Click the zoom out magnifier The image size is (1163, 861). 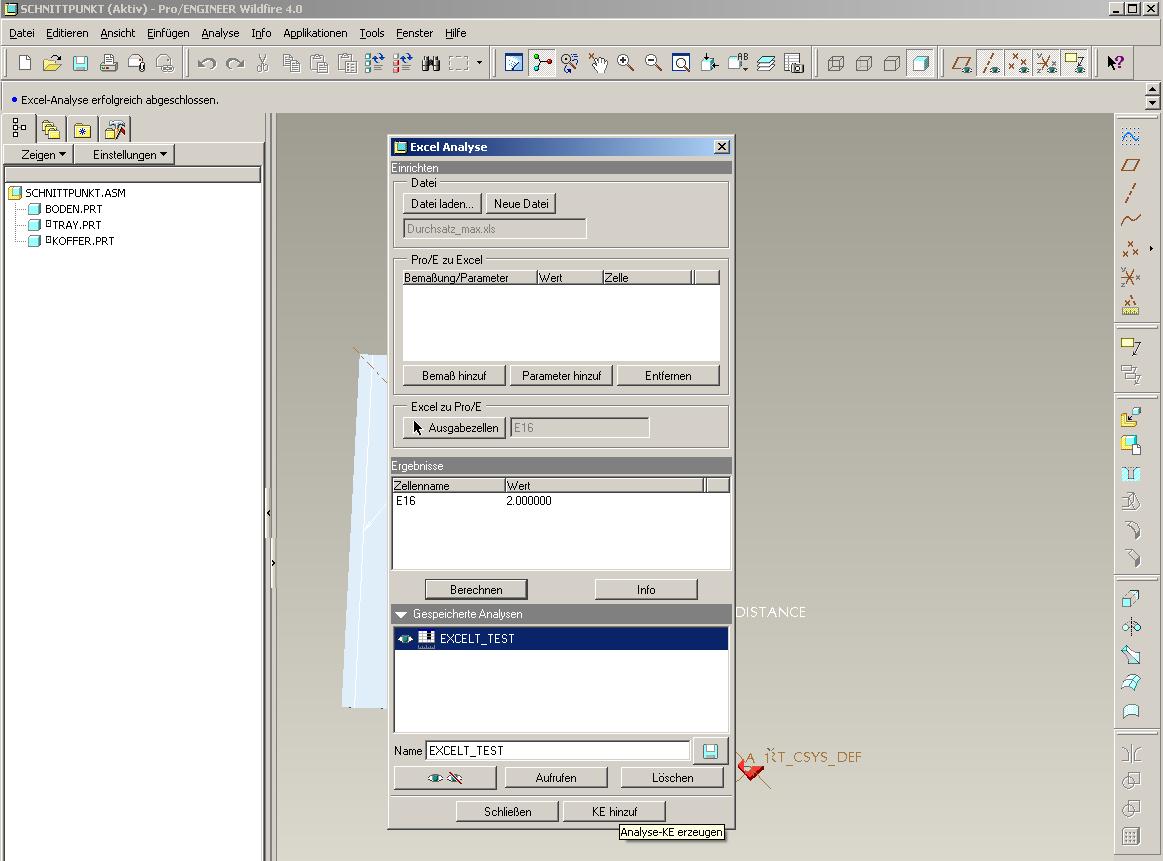coord(653,63)
